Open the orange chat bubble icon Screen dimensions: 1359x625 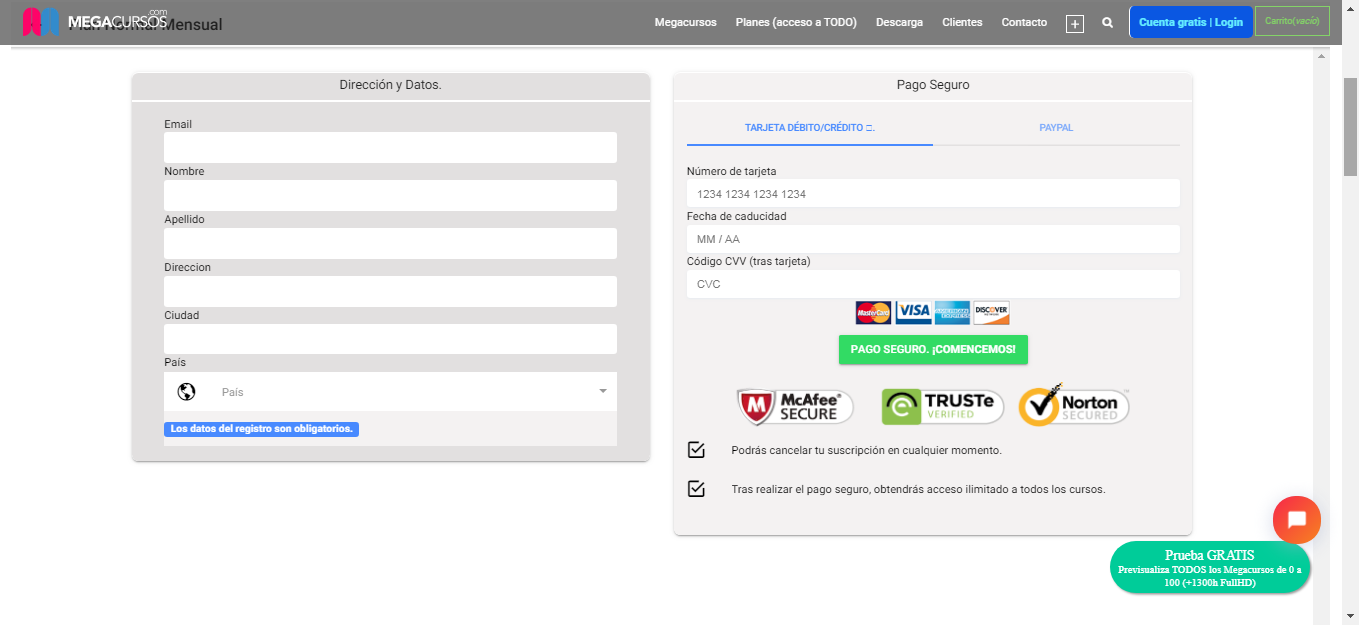(x=1297, y=520)
